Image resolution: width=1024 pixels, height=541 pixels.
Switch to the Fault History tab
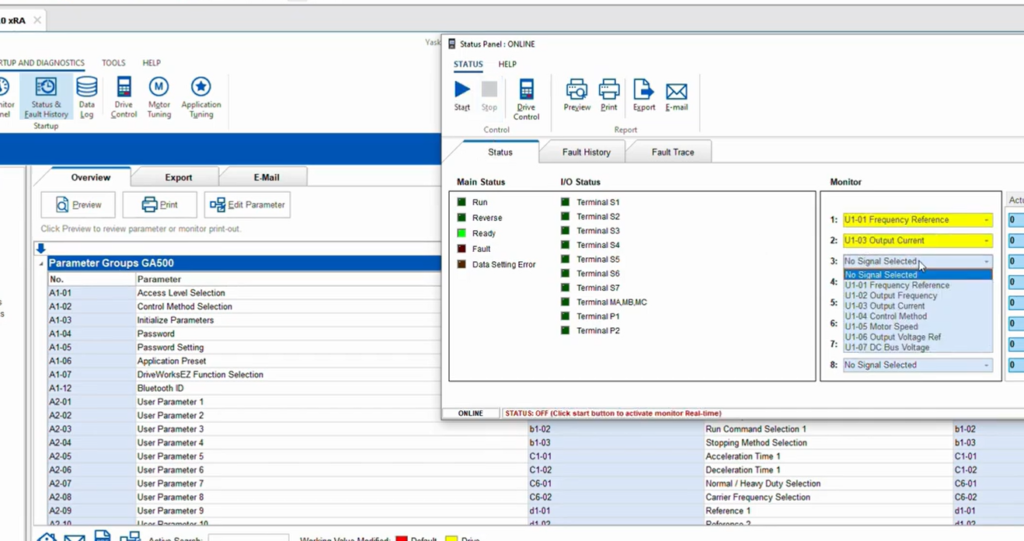coord(586,152)
